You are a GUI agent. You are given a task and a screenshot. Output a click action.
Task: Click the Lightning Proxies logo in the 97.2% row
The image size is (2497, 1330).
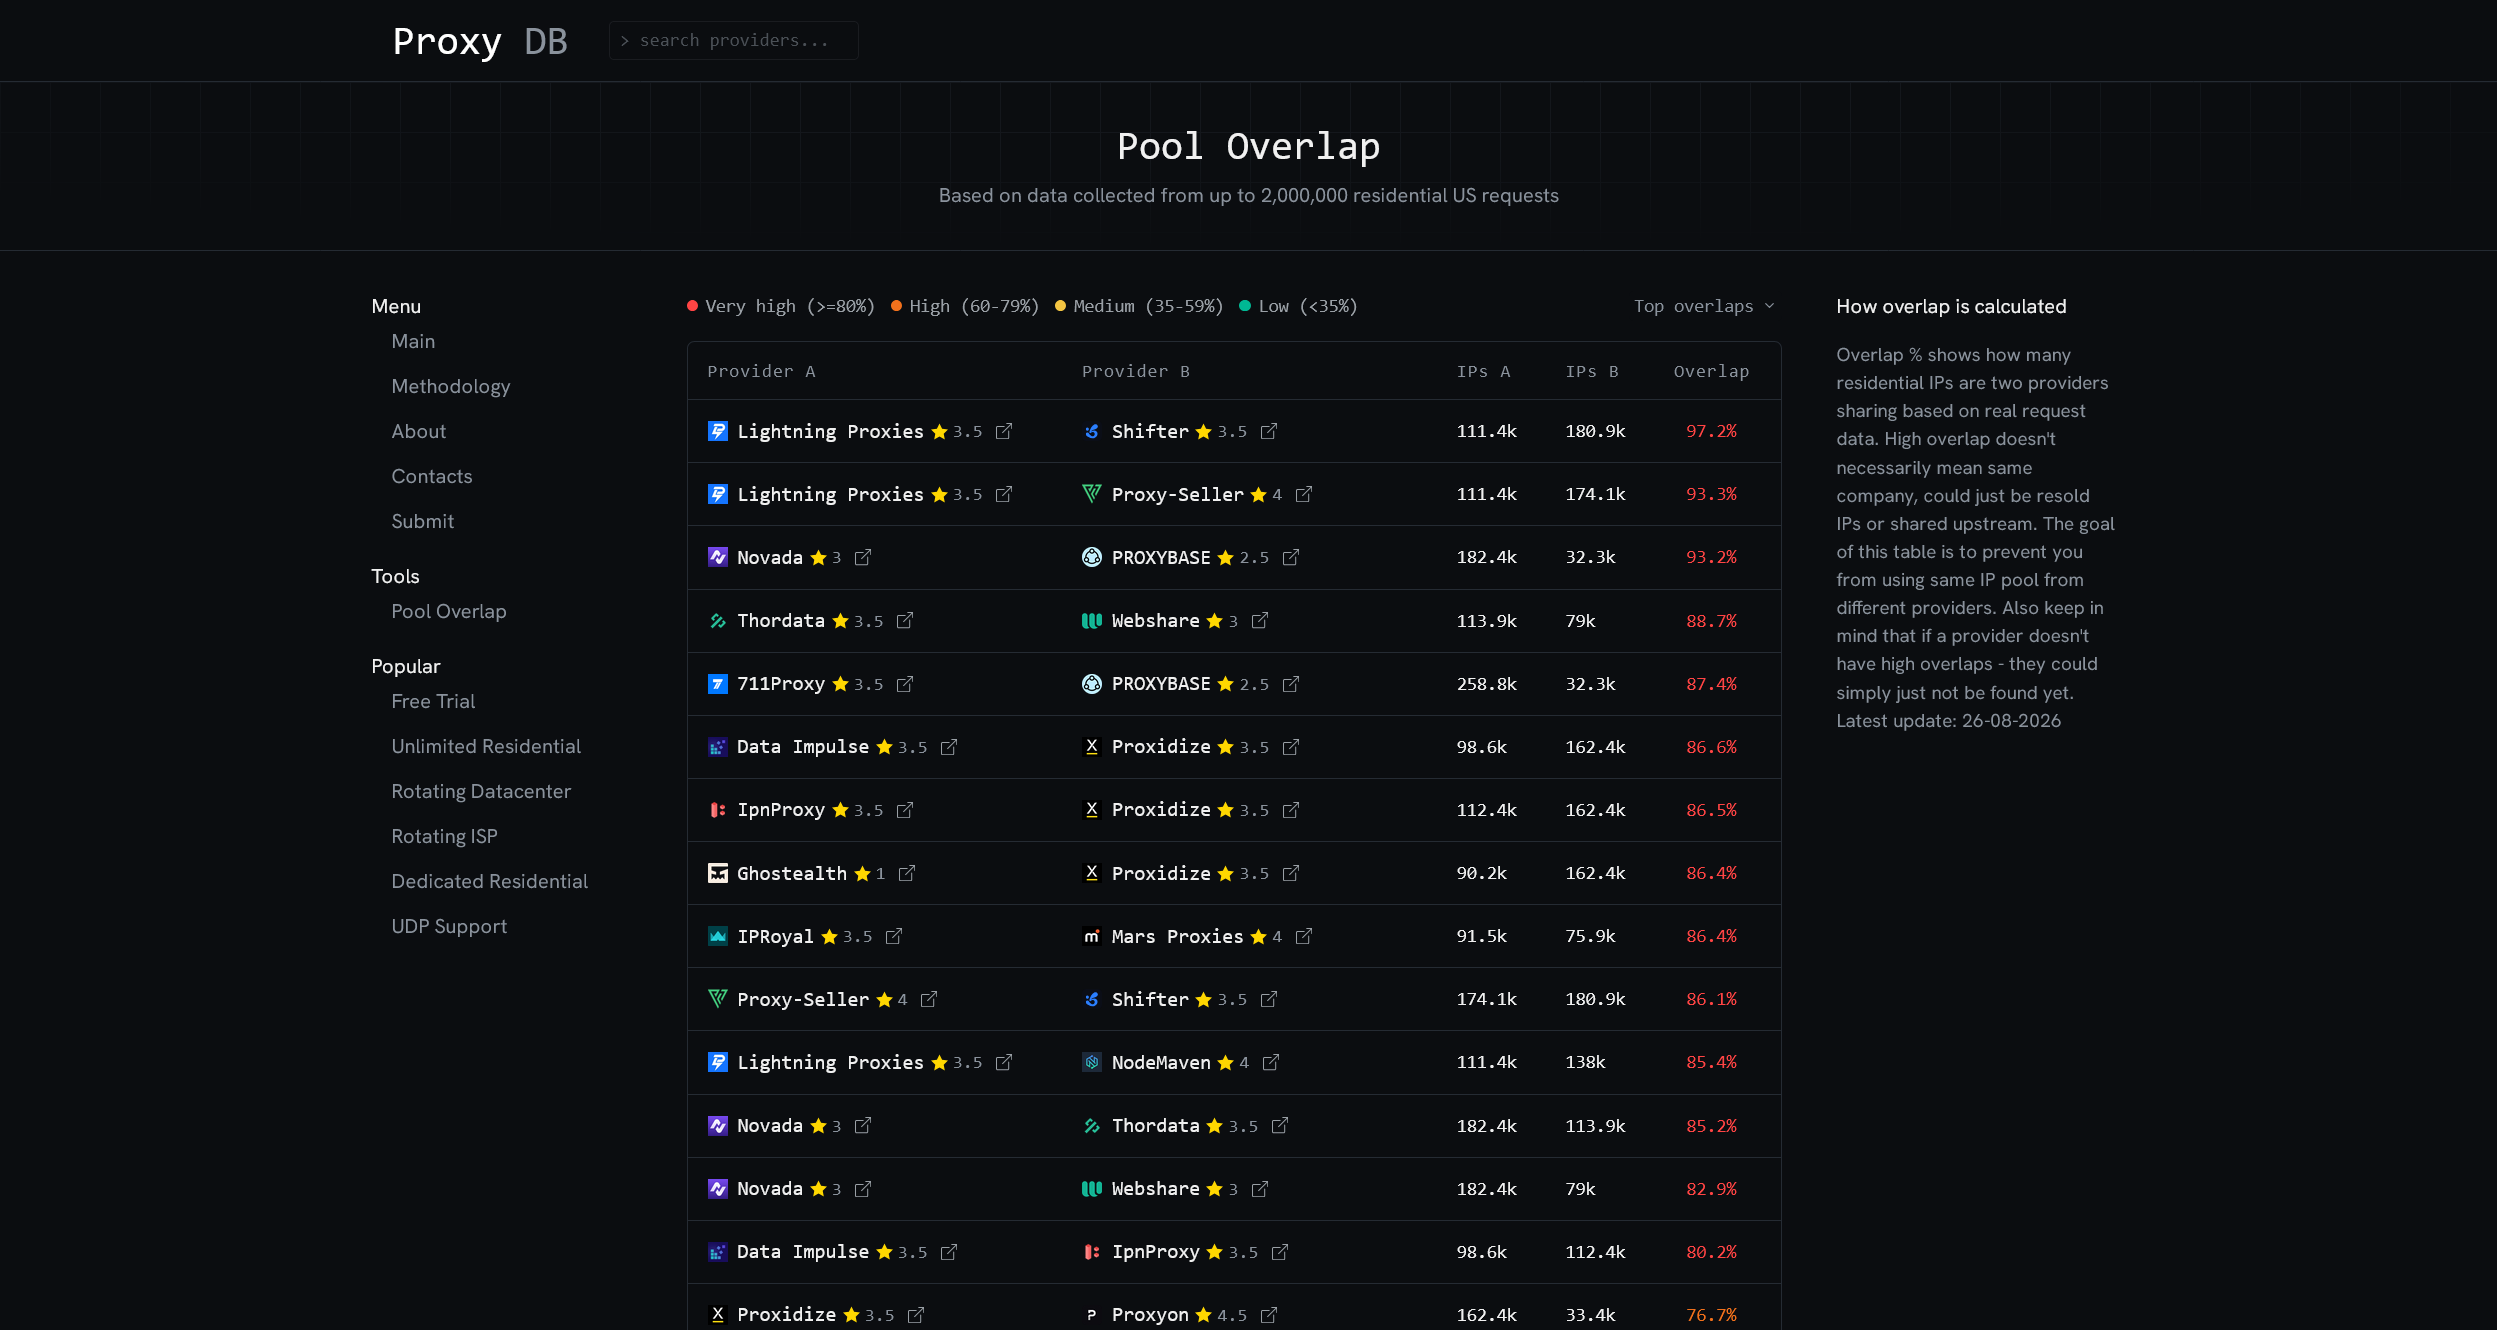click(718, 431)
